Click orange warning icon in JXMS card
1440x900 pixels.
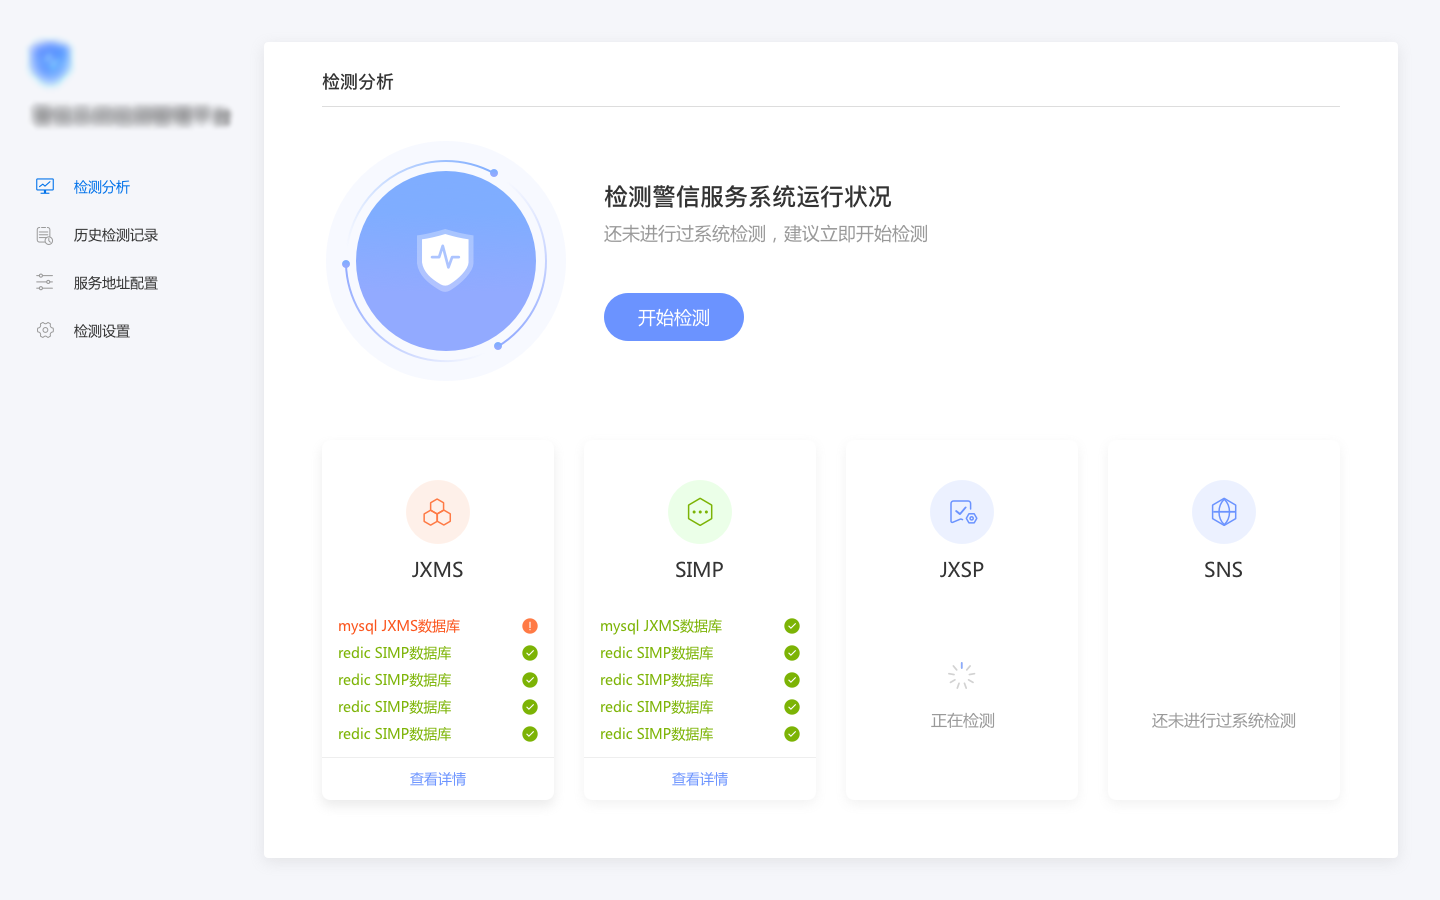530,626
